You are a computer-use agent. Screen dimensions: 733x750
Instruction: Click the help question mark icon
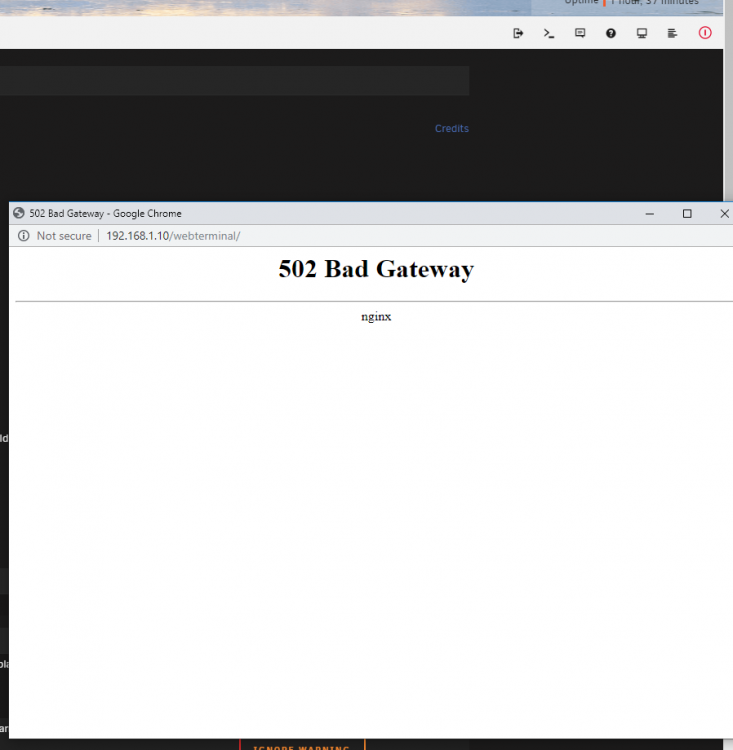pyautogui.click(x=611, y=33)
